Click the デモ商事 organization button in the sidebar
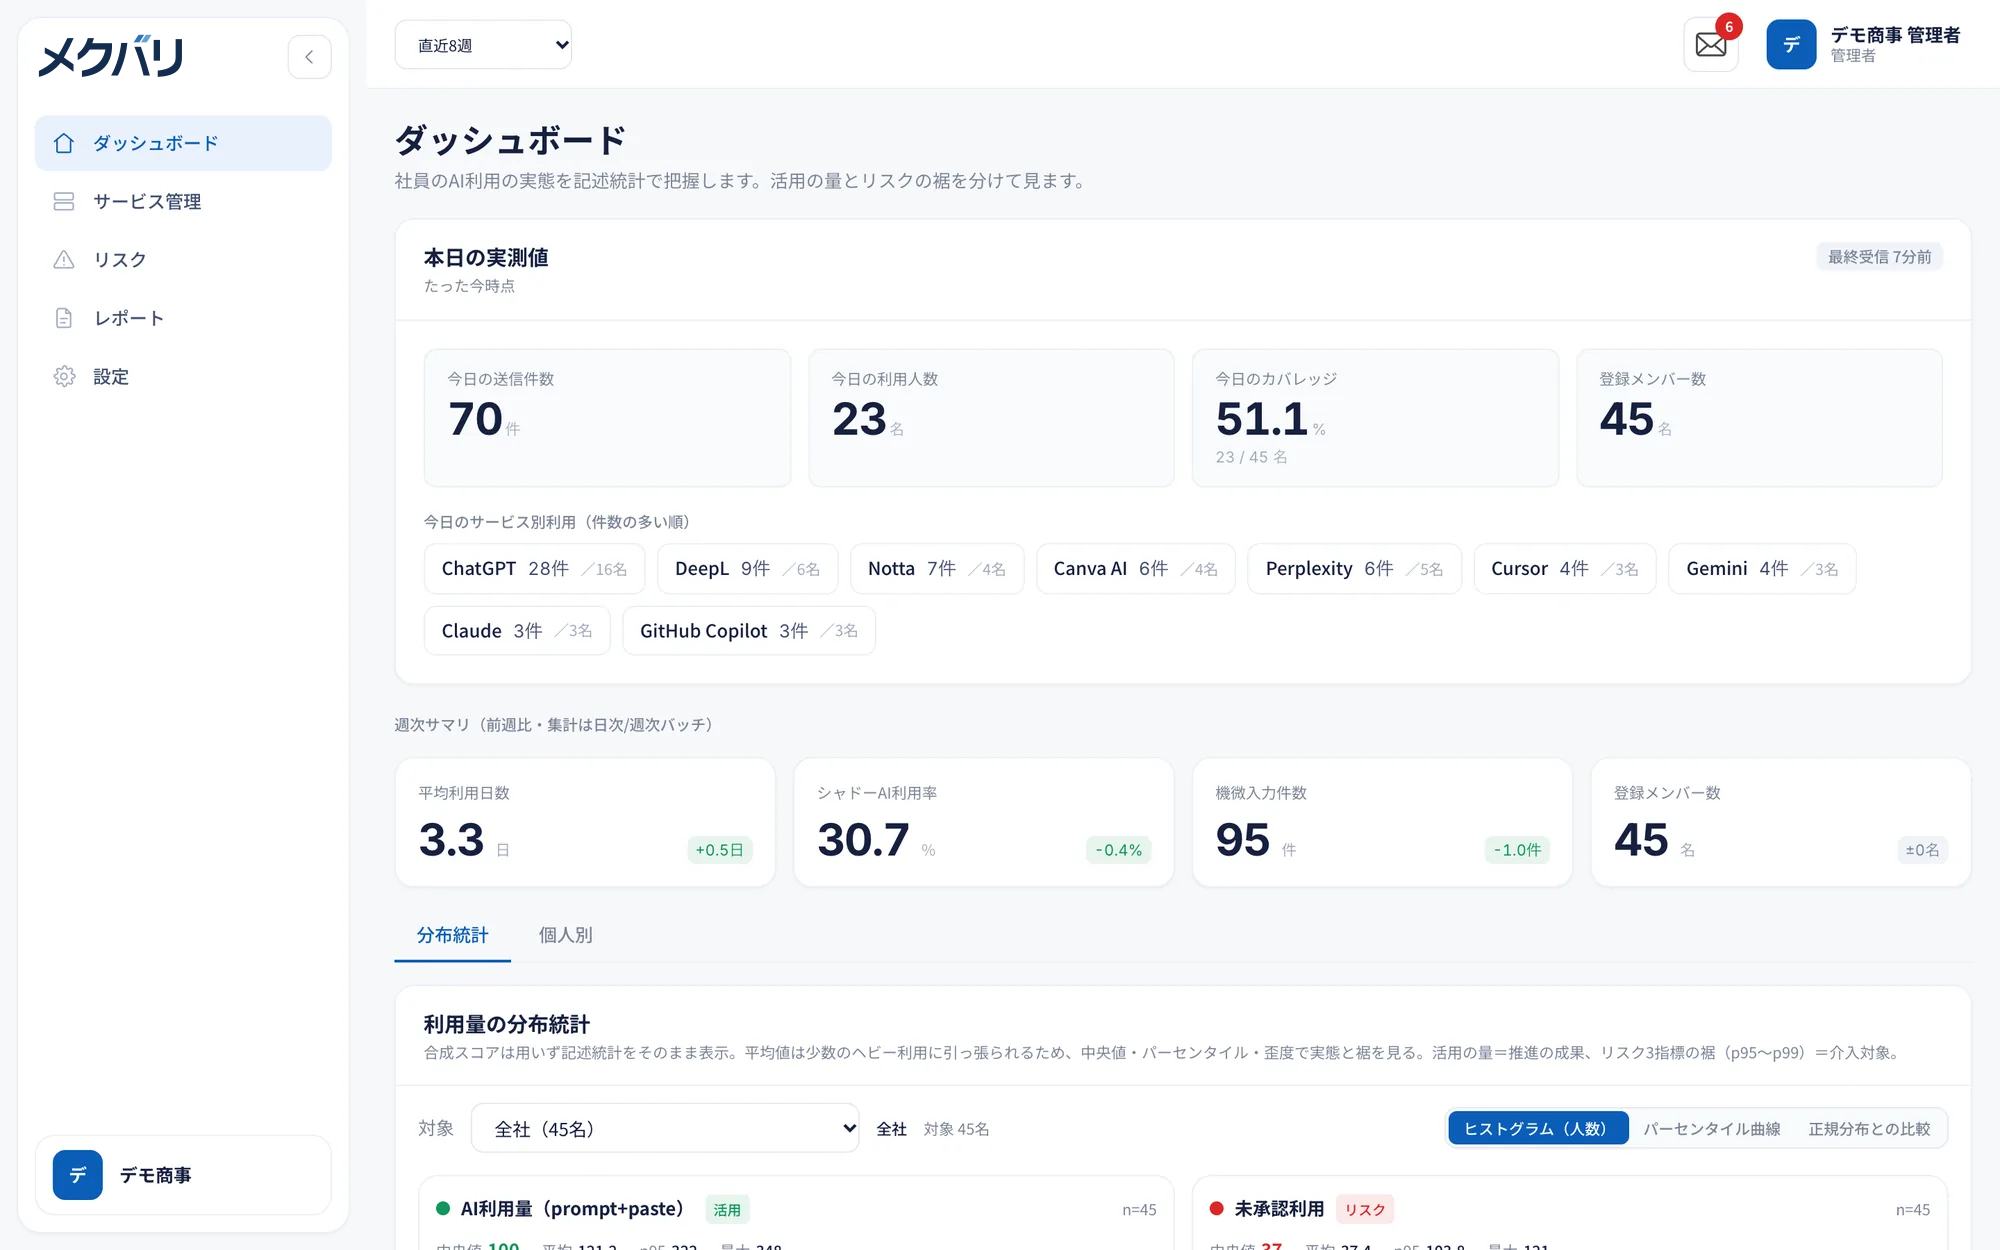This screenshot has height=1250, width=2000. click(183, 1175)
